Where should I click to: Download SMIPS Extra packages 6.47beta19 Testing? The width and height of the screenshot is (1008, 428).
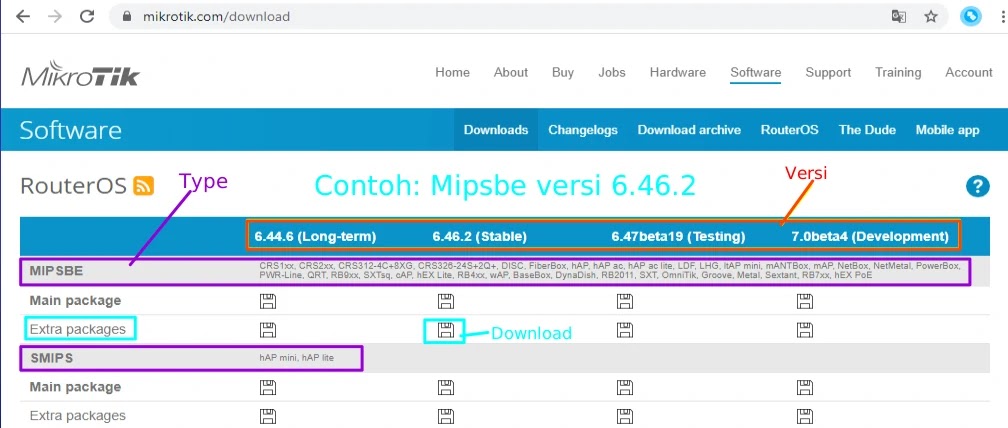(x=624, y=416)
